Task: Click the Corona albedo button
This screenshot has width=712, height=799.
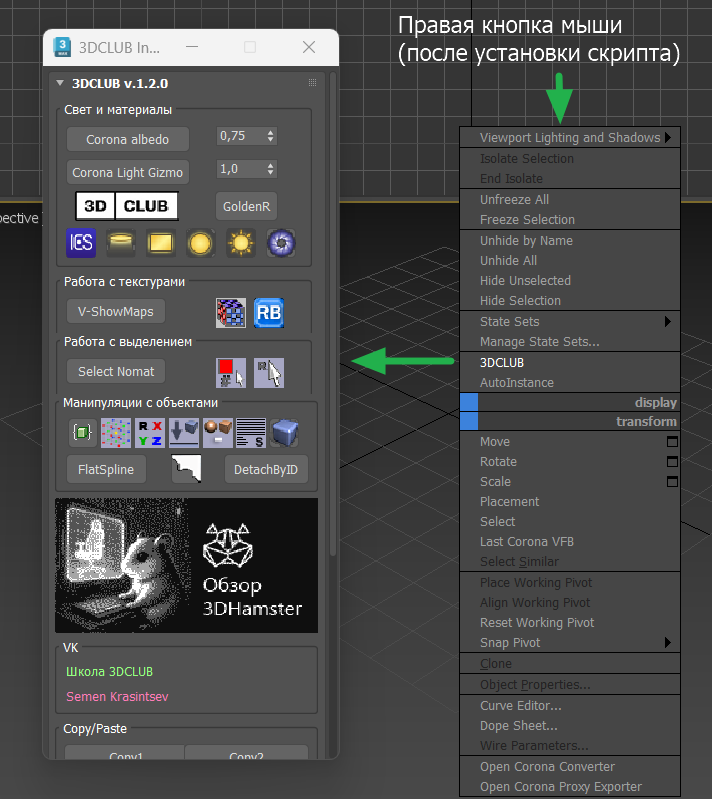Action: tap(127, 139)
